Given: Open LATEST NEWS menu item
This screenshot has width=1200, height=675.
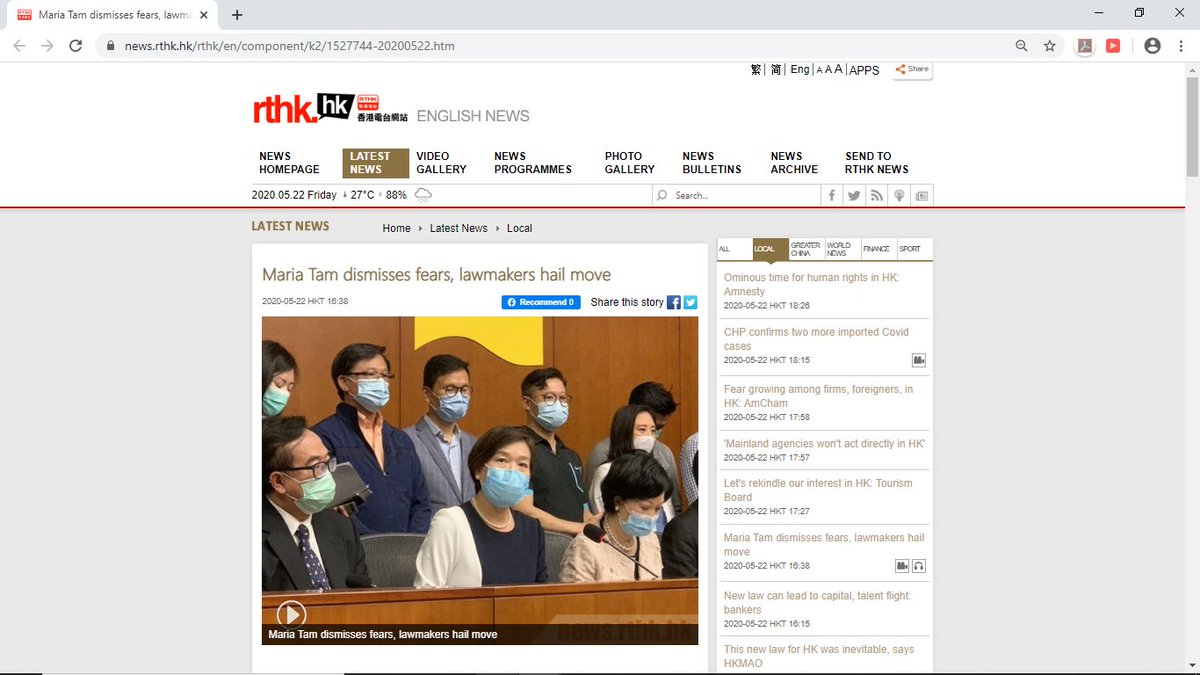Looking at the screenshot, I should pos(376,163).
